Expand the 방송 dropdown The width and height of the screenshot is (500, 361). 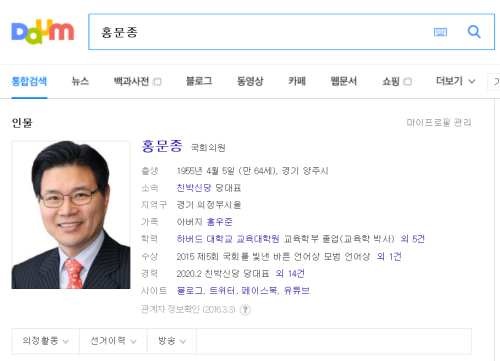click(172, 341)
